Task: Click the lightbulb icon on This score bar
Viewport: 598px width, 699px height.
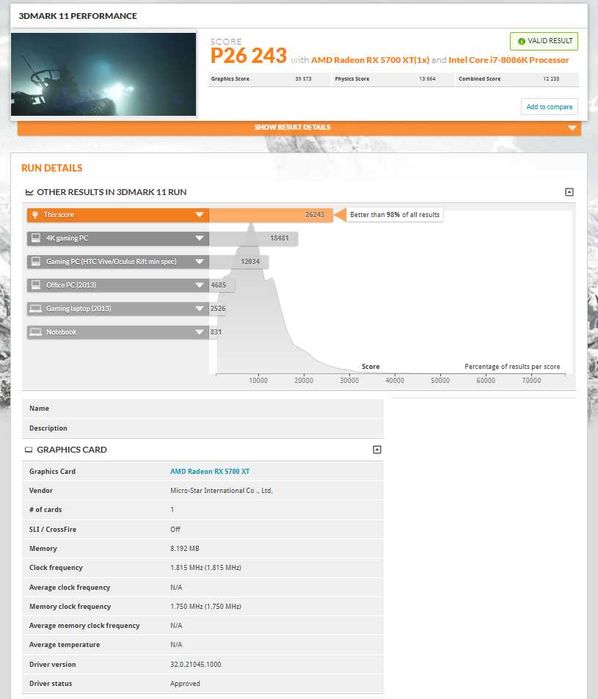Action: [x=35, y=215]
